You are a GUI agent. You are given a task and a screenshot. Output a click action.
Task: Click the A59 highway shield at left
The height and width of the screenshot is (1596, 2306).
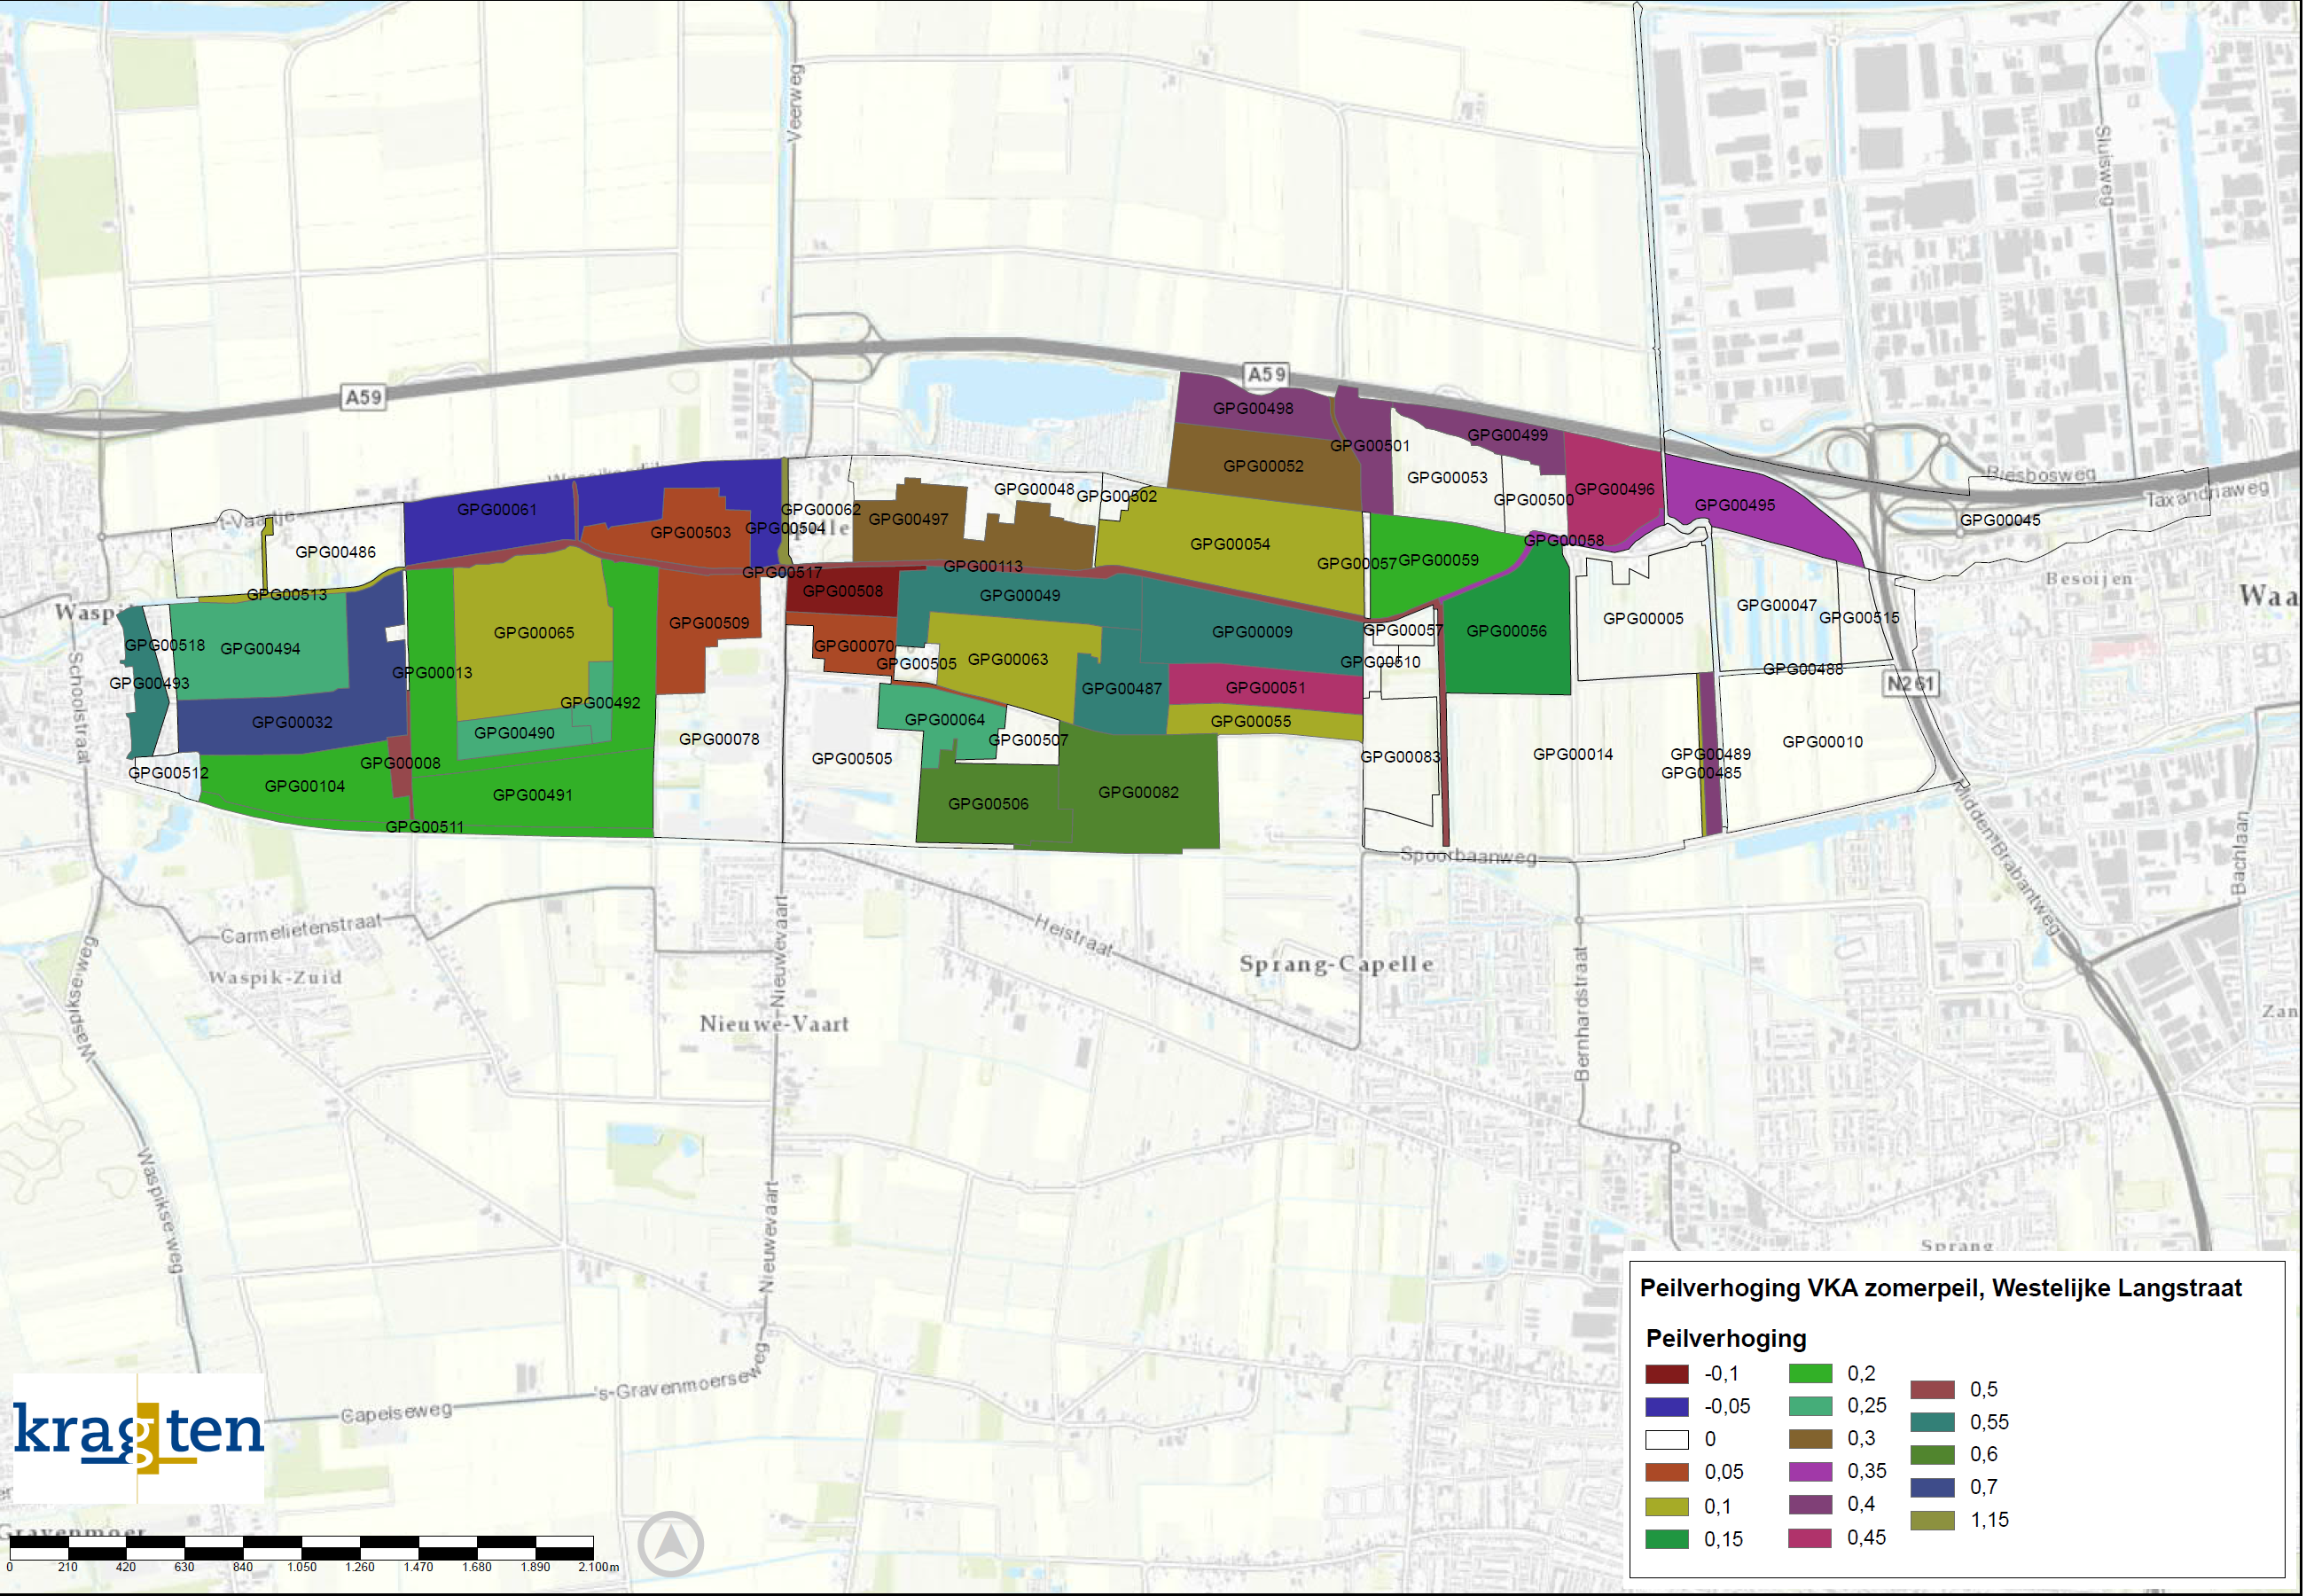click(363, 397)
